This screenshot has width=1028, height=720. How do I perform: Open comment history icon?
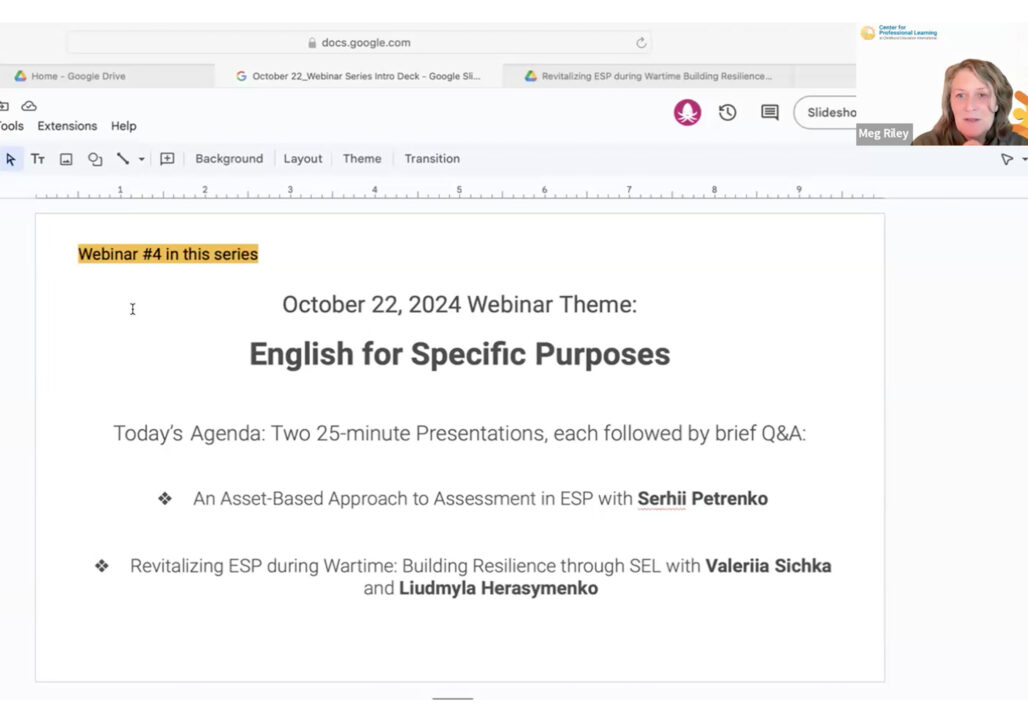click(768, 113)
